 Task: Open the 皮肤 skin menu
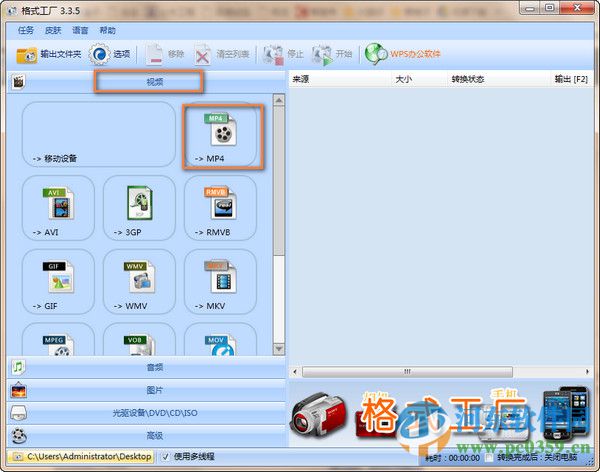tap(53, 31)
